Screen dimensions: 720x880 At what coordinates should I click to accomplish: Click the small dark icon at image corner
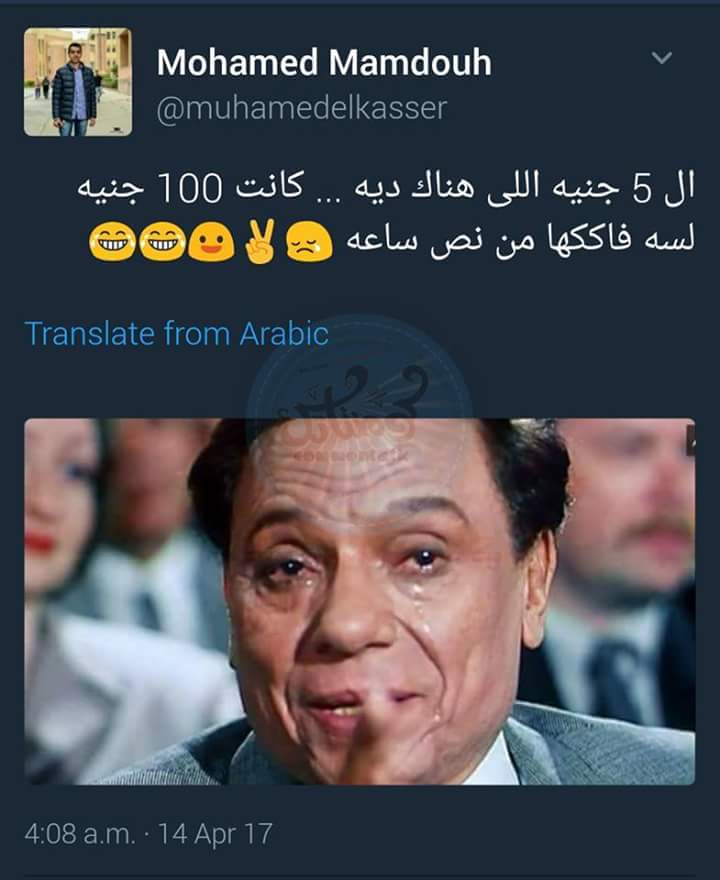(690, 441)
